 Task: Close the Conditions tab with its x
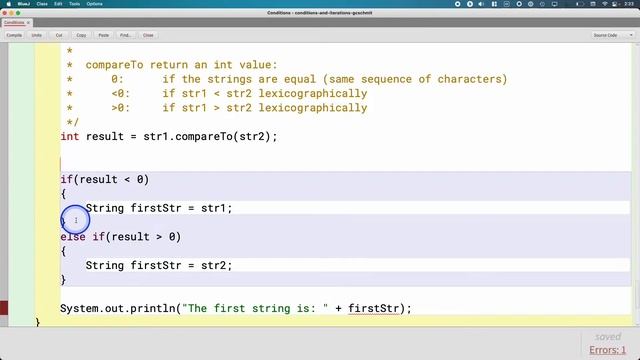[28, 23]
